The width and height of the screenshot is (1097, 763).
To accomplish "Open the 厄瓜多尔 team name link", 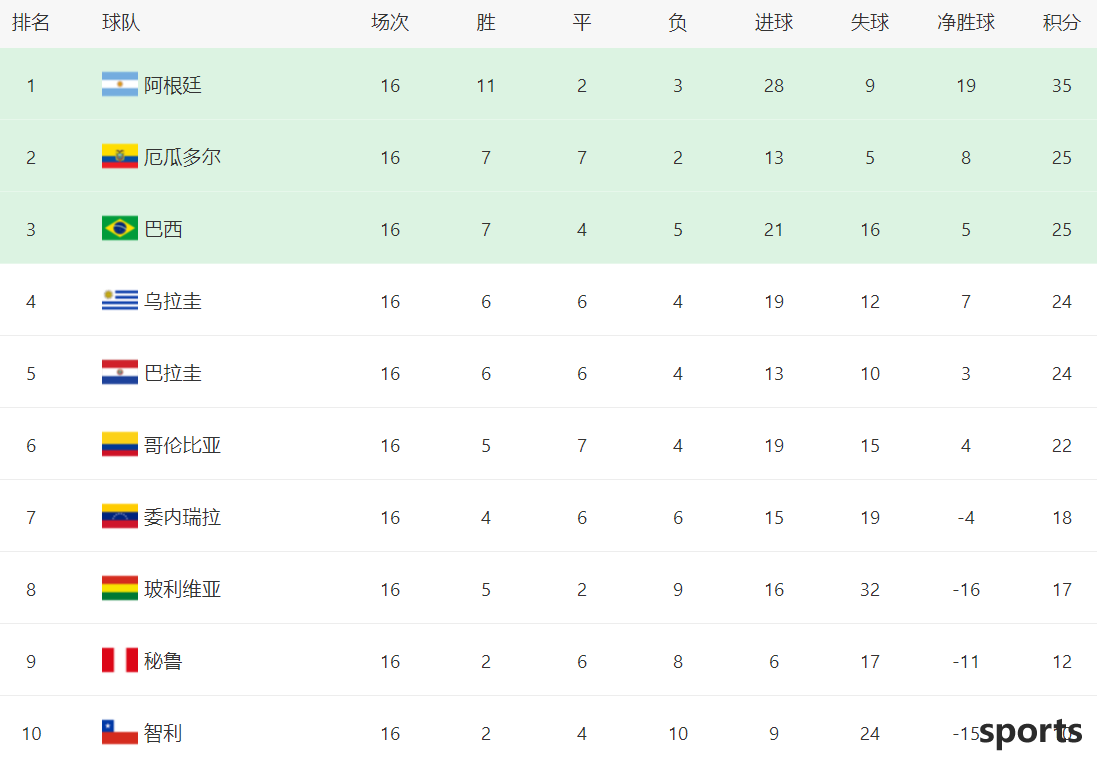I will 183,157.
